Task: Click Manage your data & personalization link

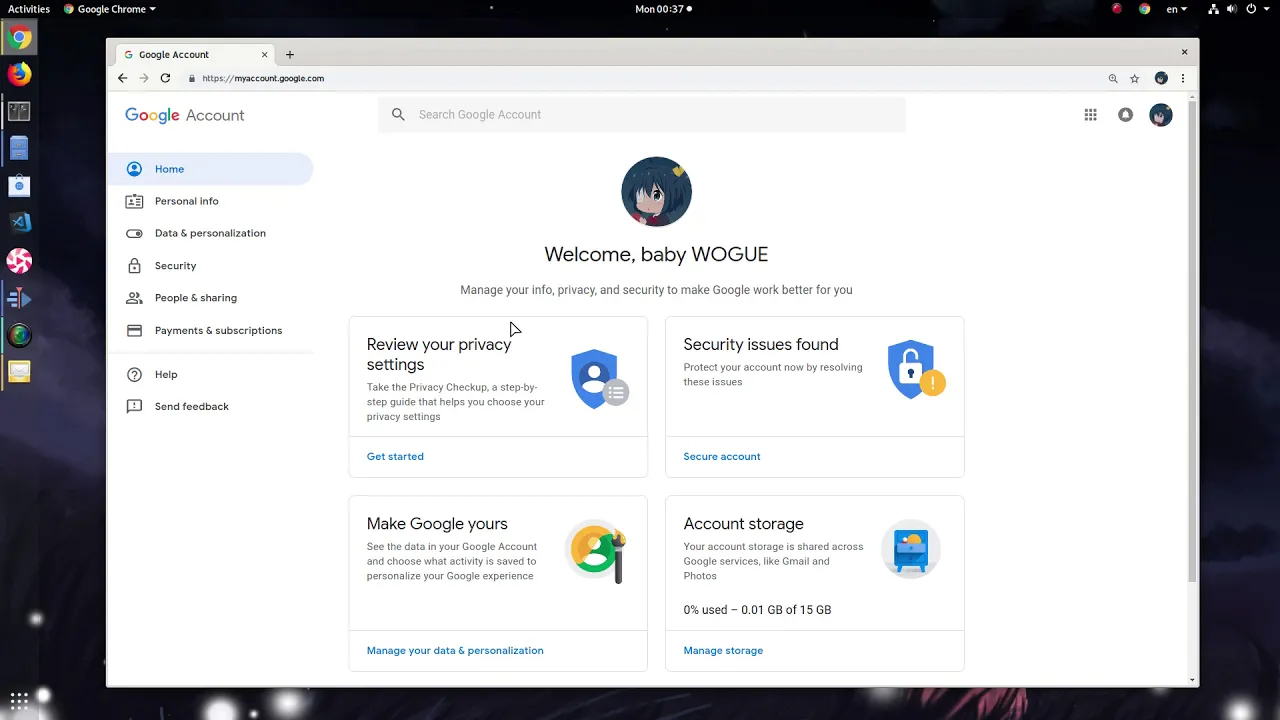Action: [x=455, y=650]
